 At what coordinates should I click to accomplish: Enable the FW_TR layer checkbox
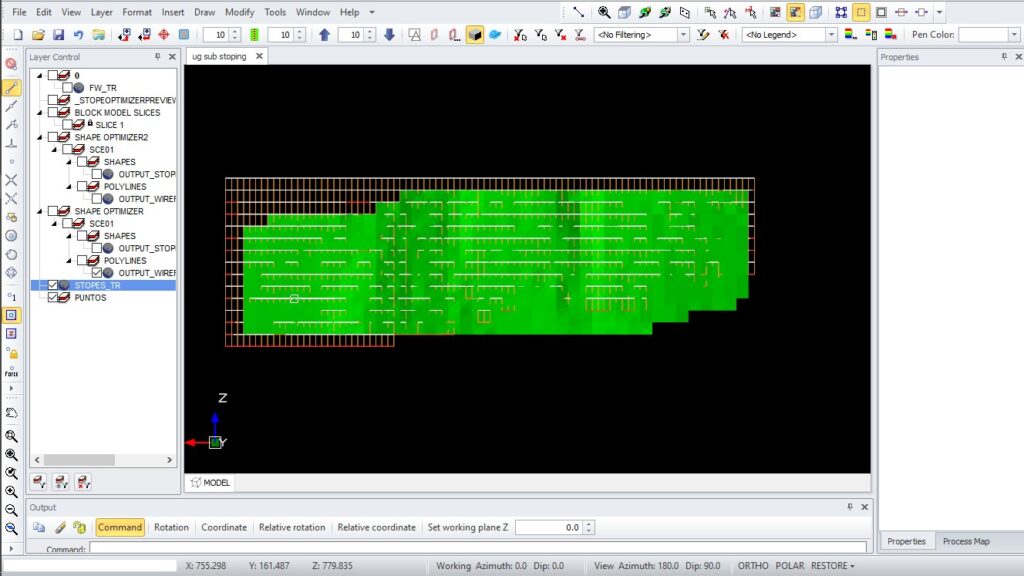[68, 88]
